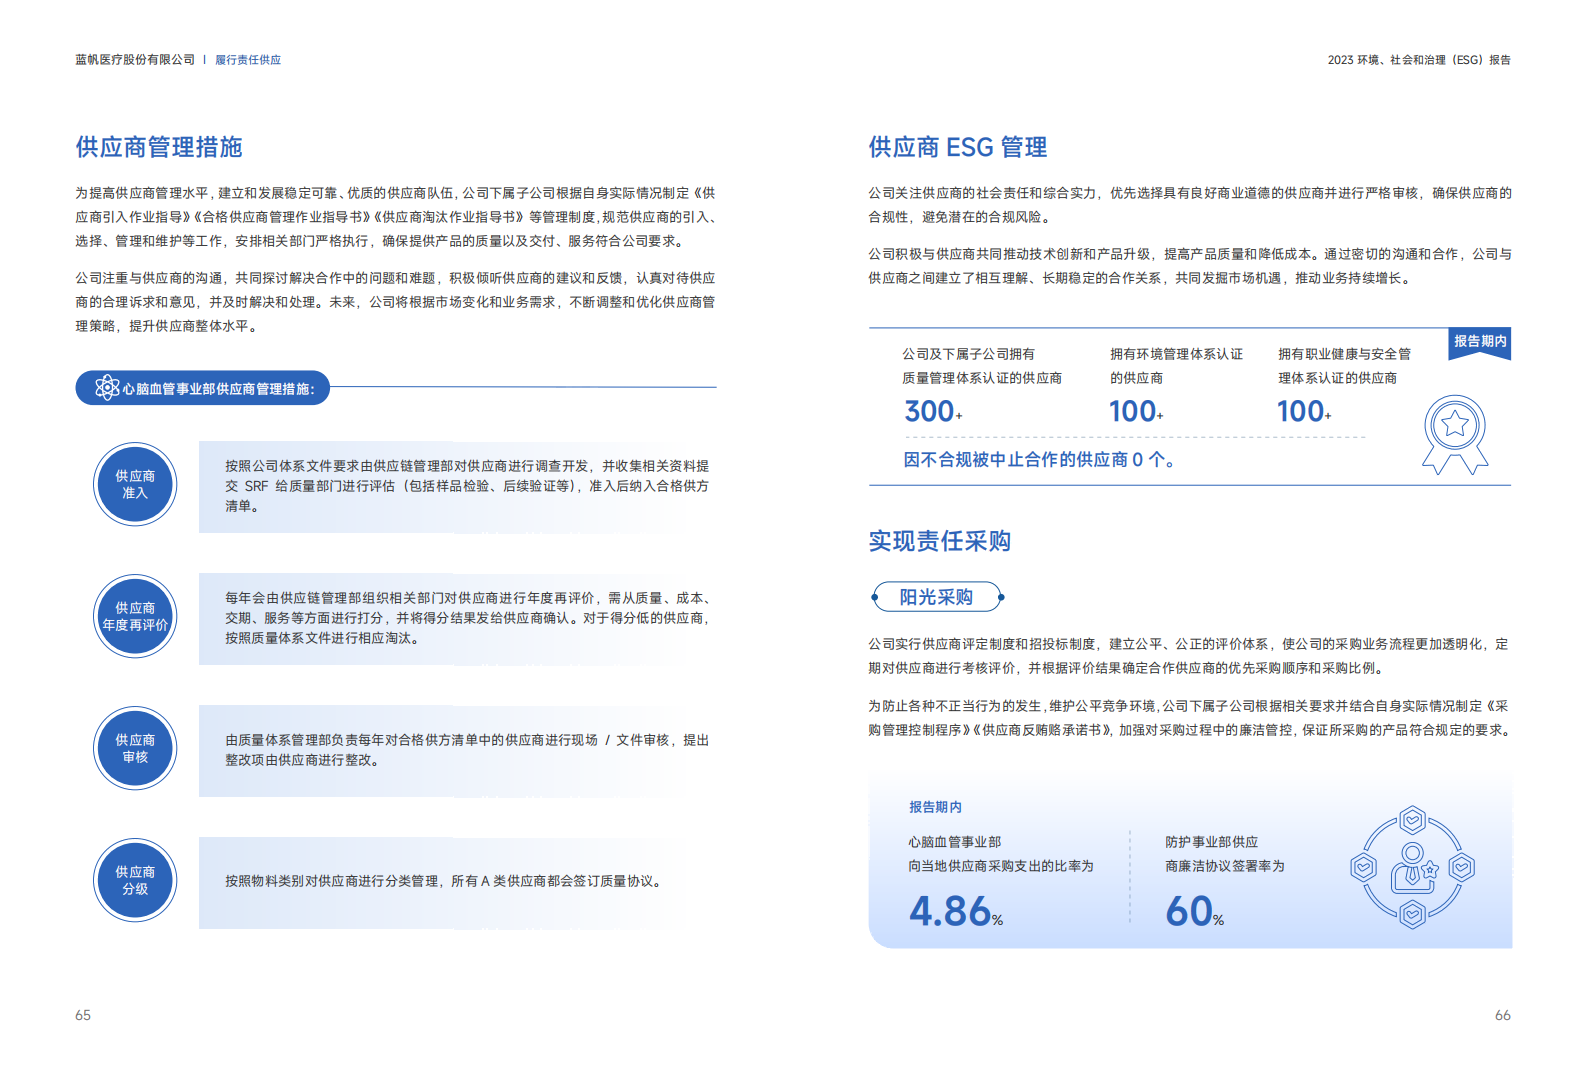Click the paragraph starting 为防止各种不正当行为
This screenshot has width=1587, height=1077.
[1190, 718]
